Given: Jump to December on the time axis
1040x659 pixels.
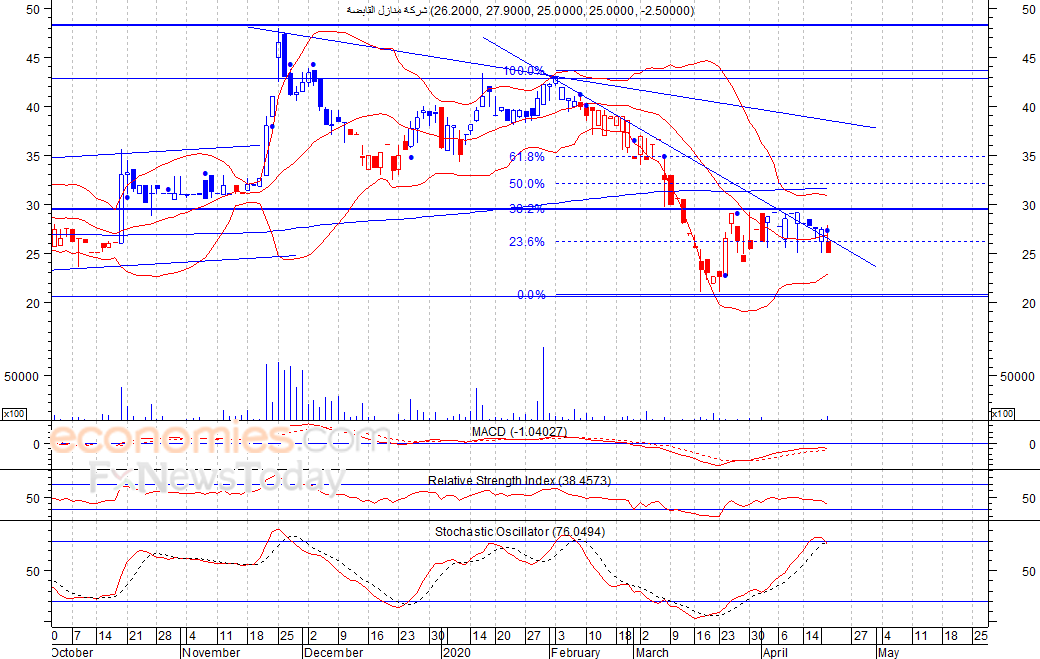Looking at the screenshot, I should click(333, 652).
